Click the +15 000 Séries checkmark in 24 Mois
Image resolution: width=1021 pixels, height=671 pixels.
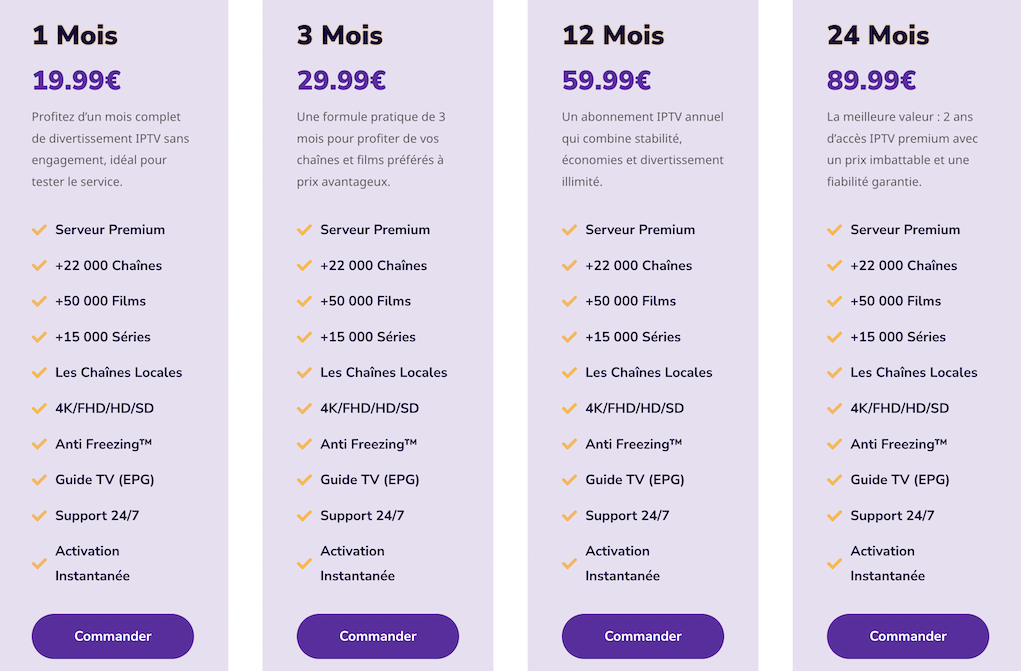click(835, 337)
